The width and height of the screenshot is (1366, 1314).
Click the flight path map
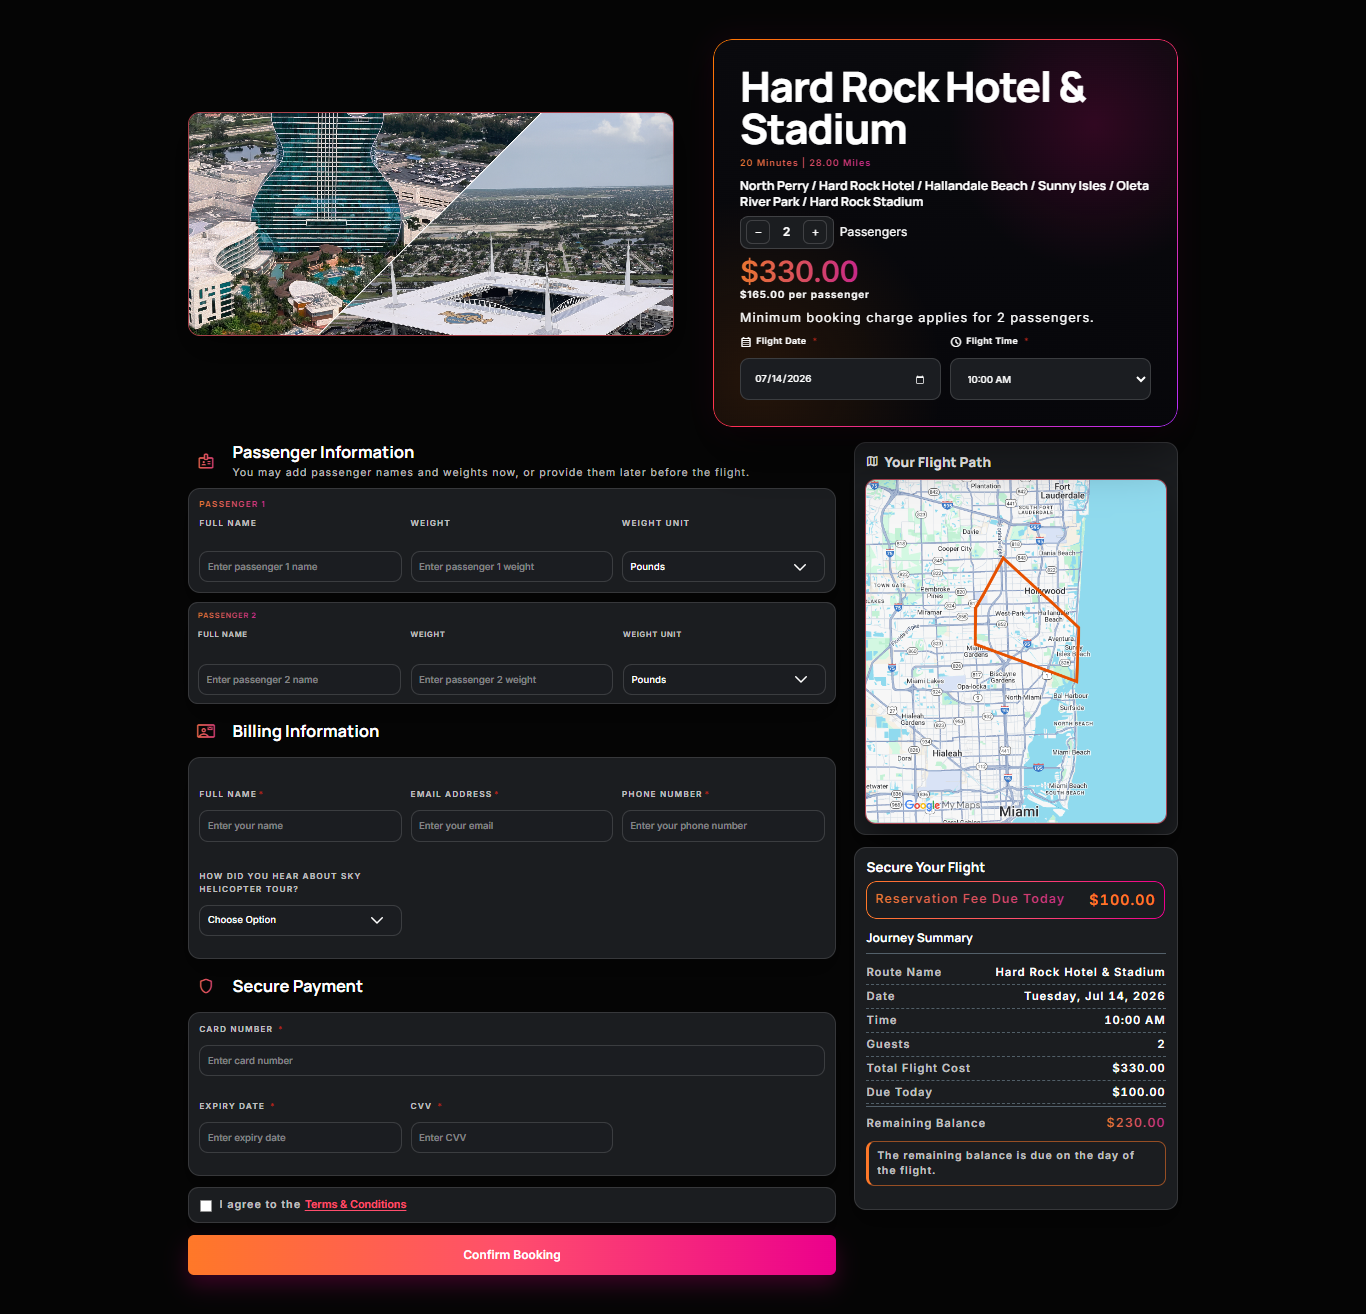coord(1016,652)
